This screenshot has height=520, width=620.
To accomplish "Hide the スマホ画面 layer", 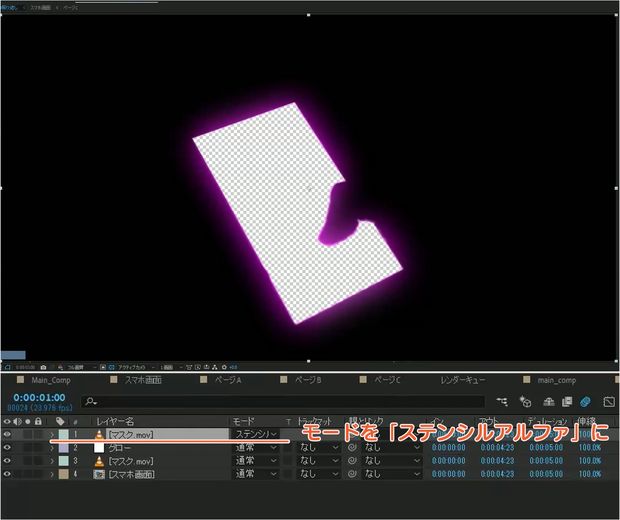I will coord(7,474).
